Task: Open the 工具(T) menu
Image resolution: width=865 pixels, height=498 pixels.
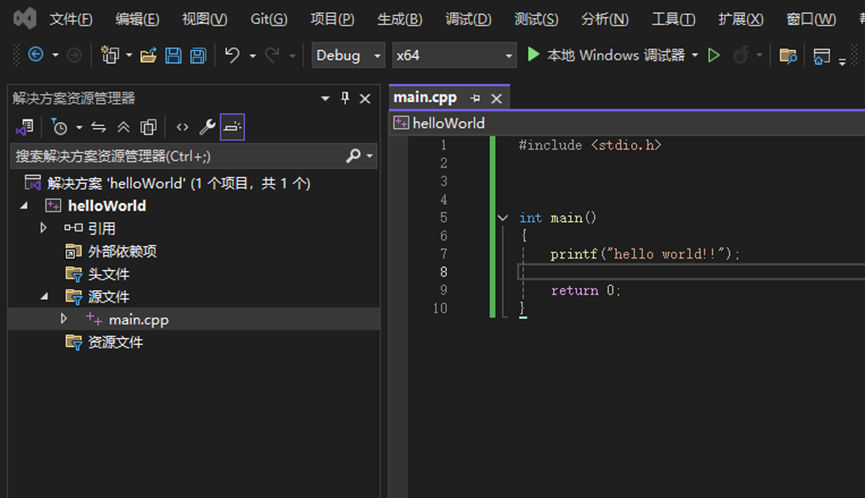Action: click(674, 19)
